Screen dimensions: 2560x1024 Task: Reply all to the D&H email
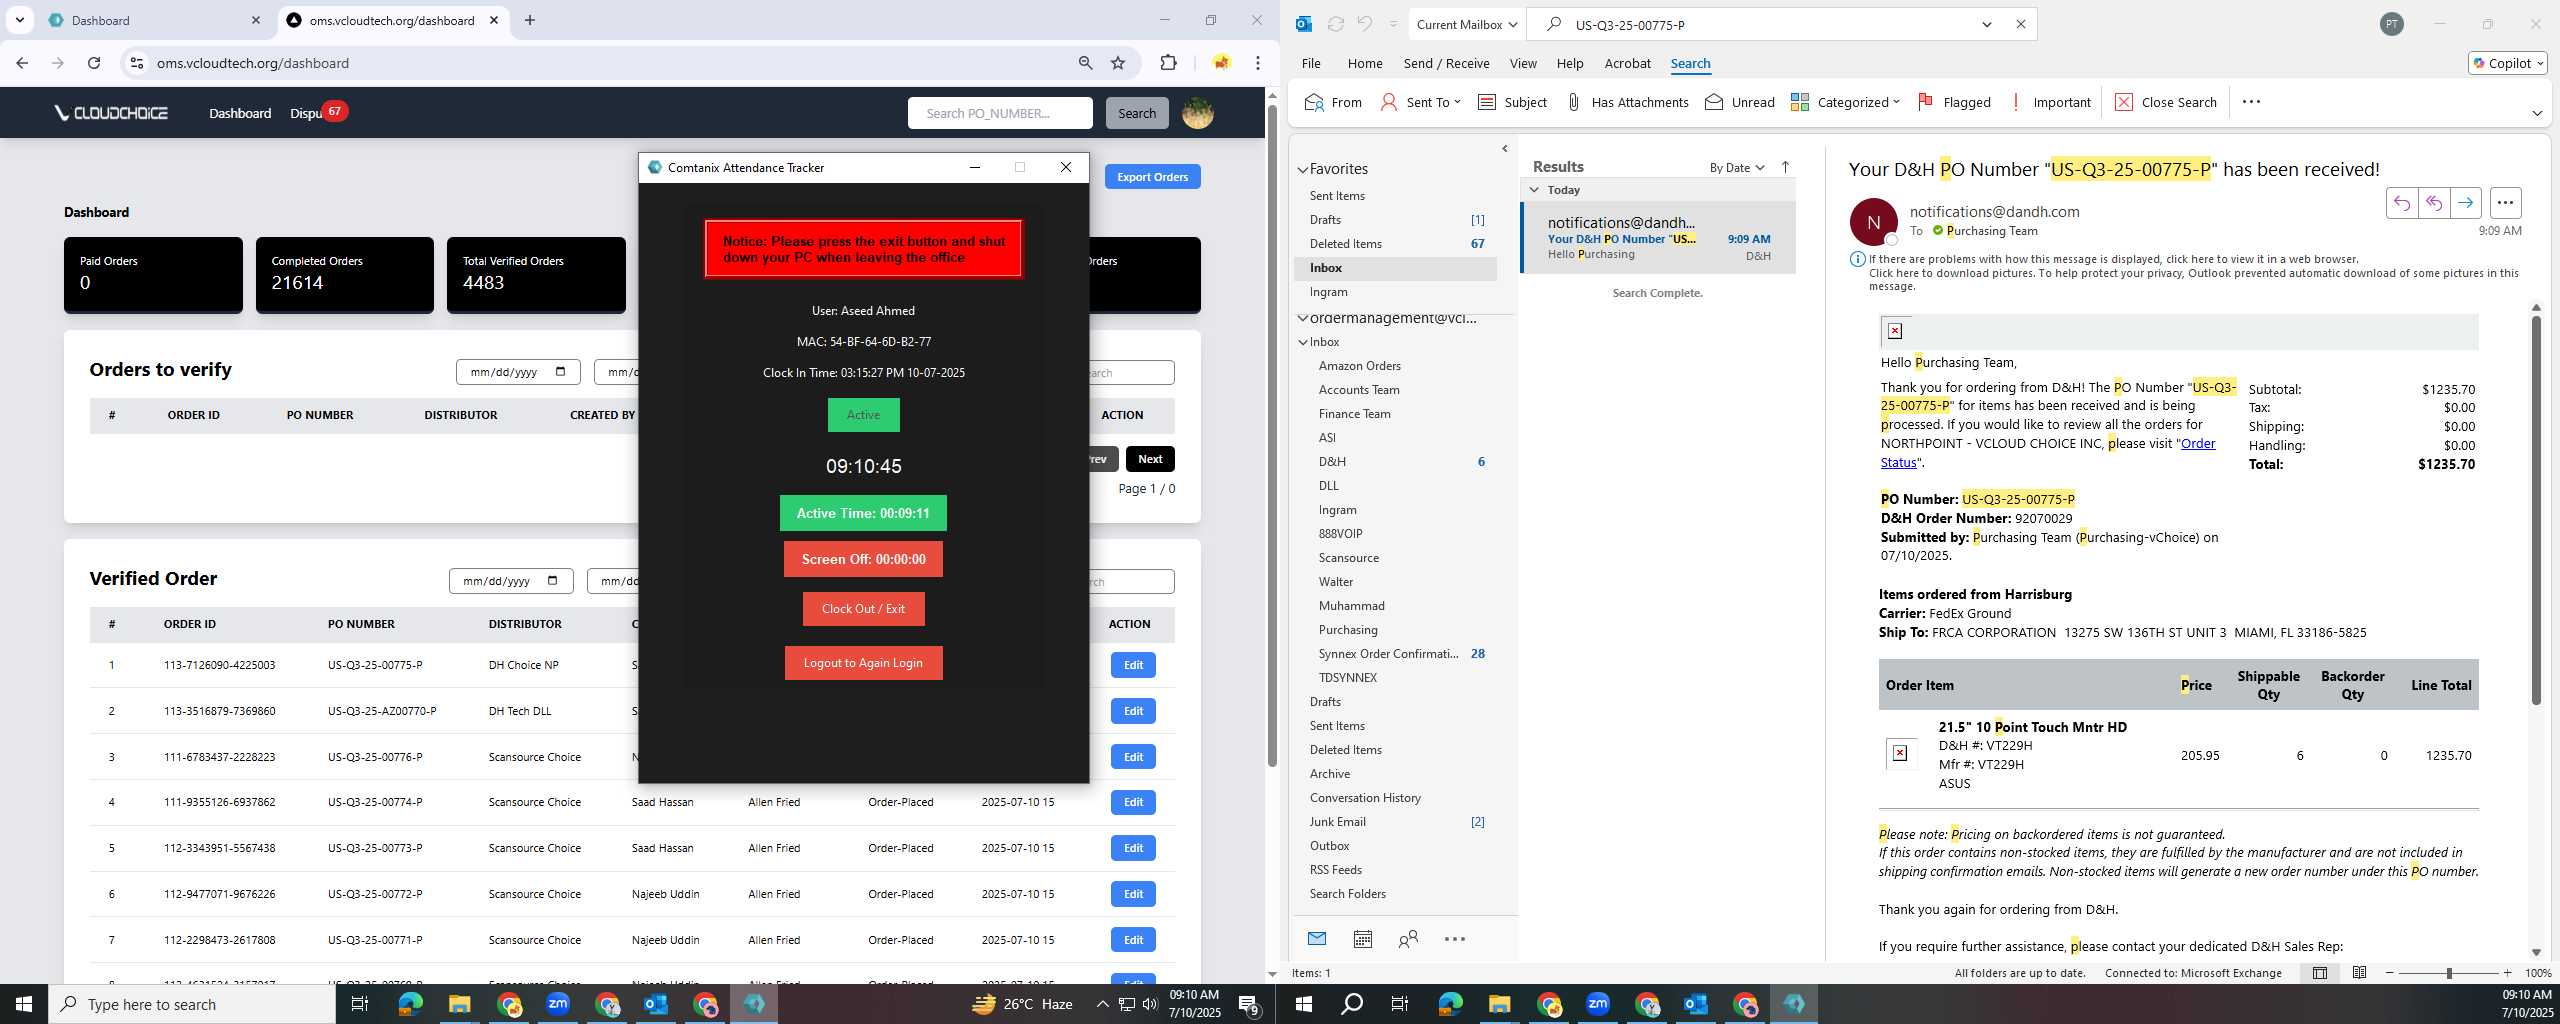(2433, 203)
